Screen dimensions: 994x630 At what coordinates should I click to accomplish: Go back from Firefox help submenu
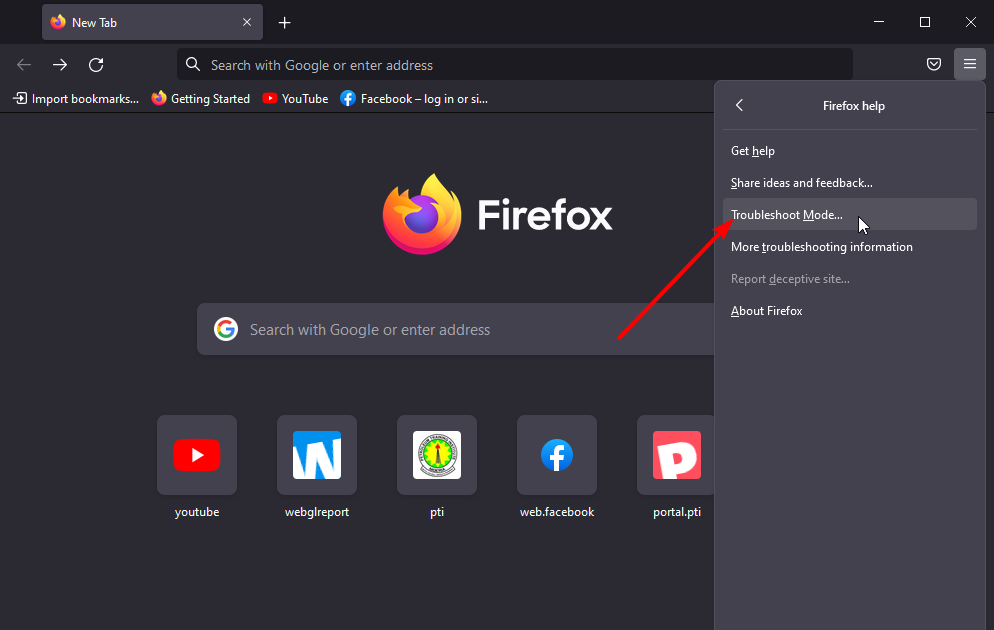click(x=739, y=105)
